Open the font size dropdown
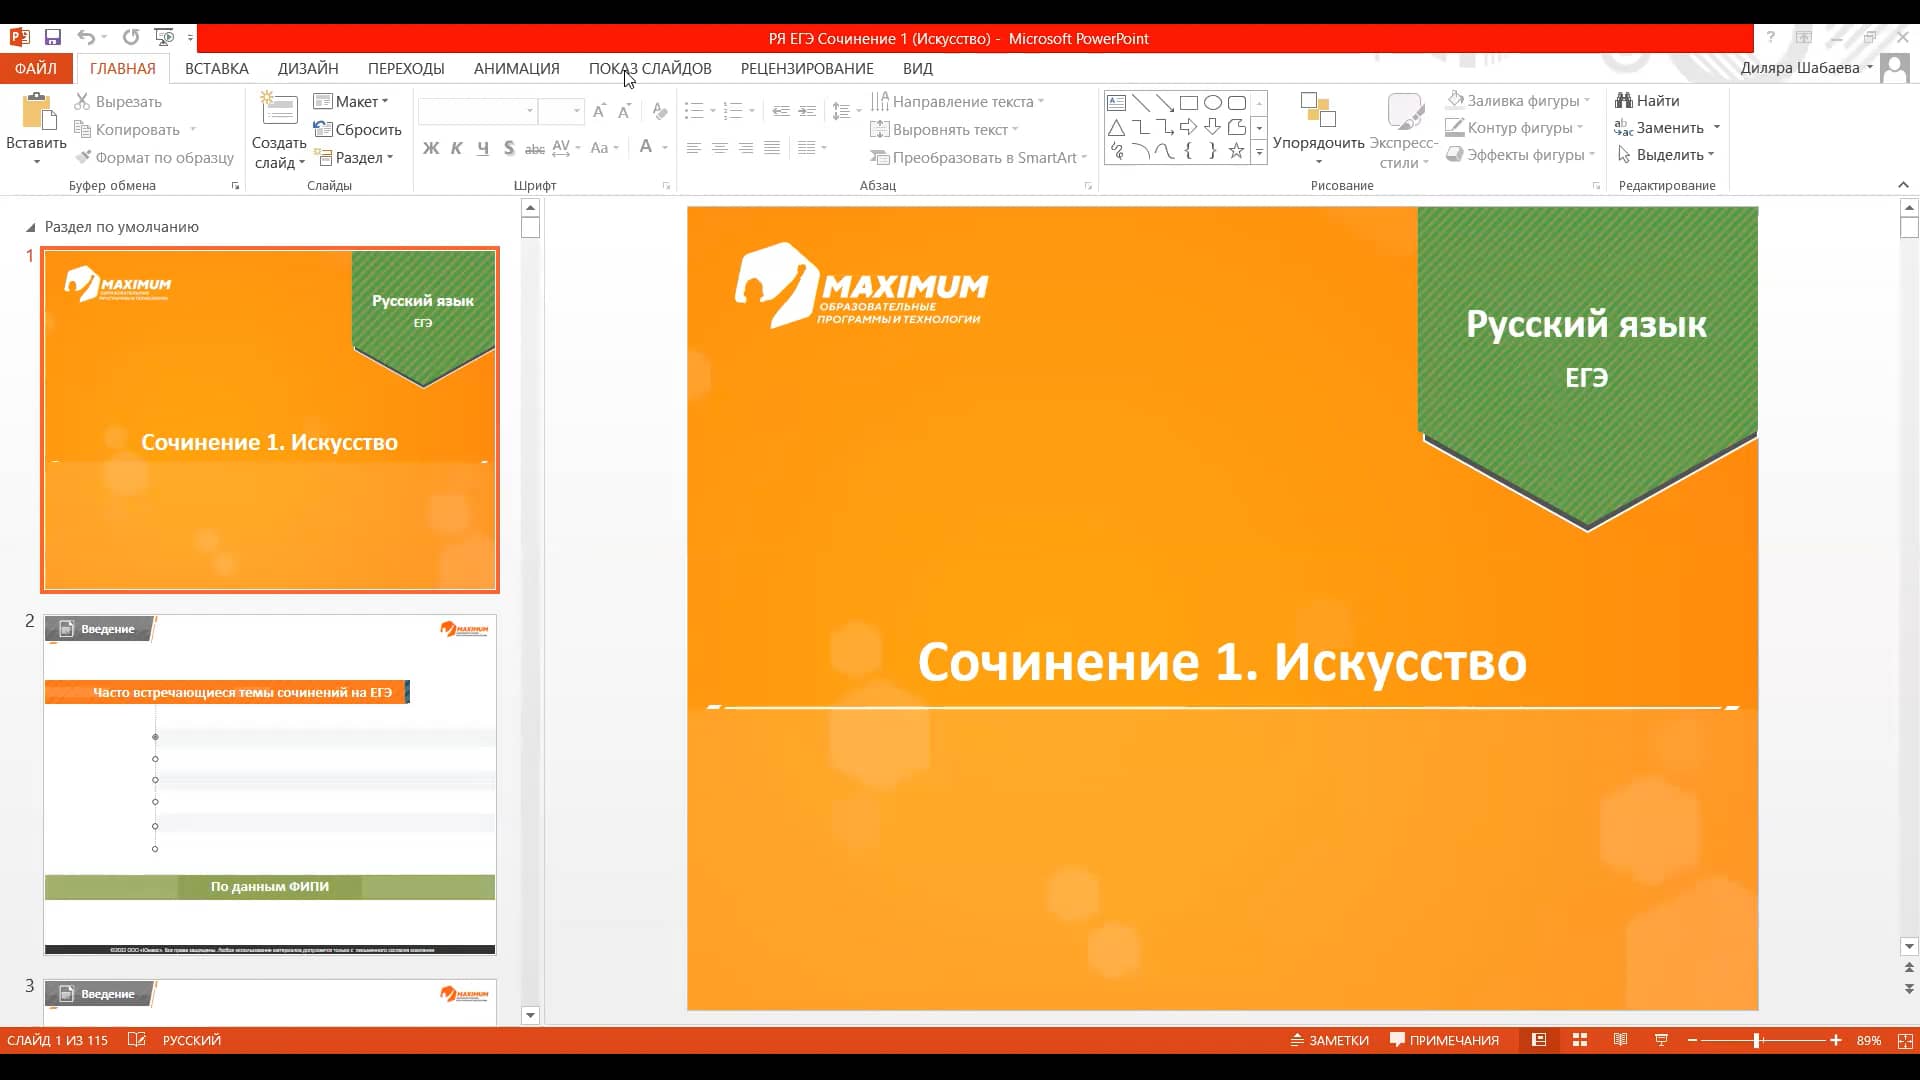This screenshot has width=1920, height=1080. pos(575,111)
